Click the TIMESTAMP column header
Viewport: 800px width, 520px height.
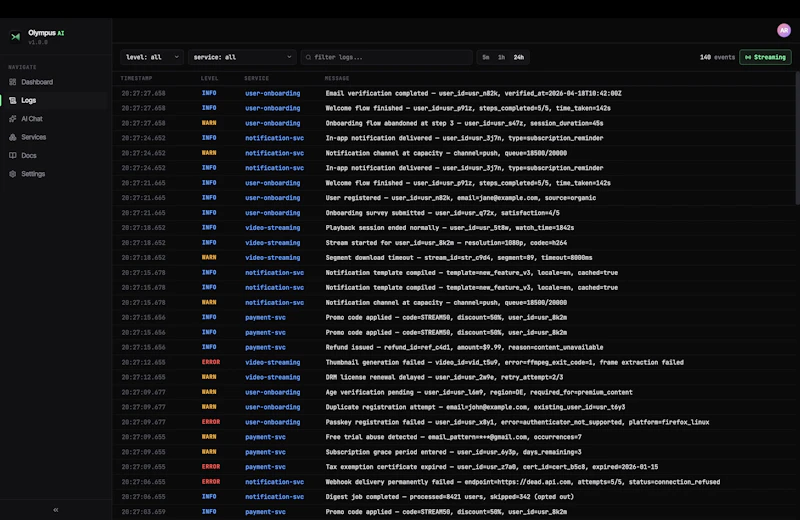[136, 78]
